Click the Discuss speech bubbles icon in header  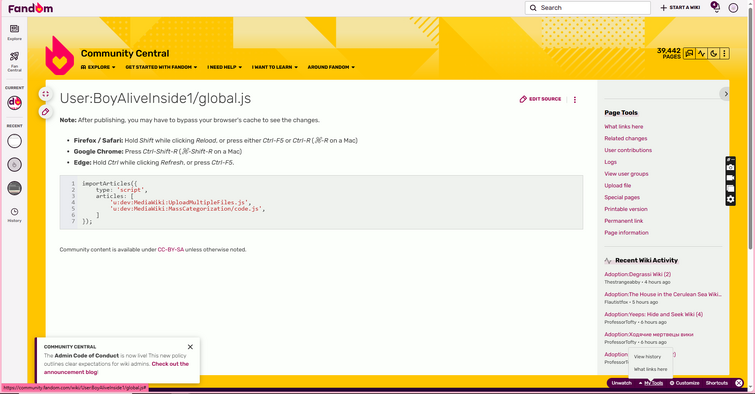(x=690, y=53)
